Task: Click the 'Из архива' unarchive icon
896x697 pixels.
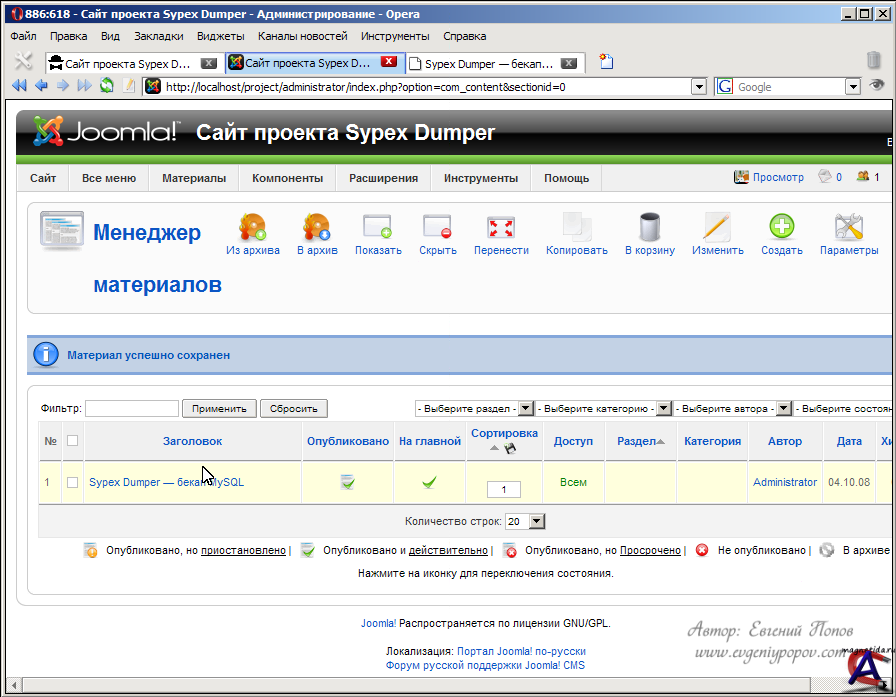Action: pyautogui.click(x=252, y=227)
